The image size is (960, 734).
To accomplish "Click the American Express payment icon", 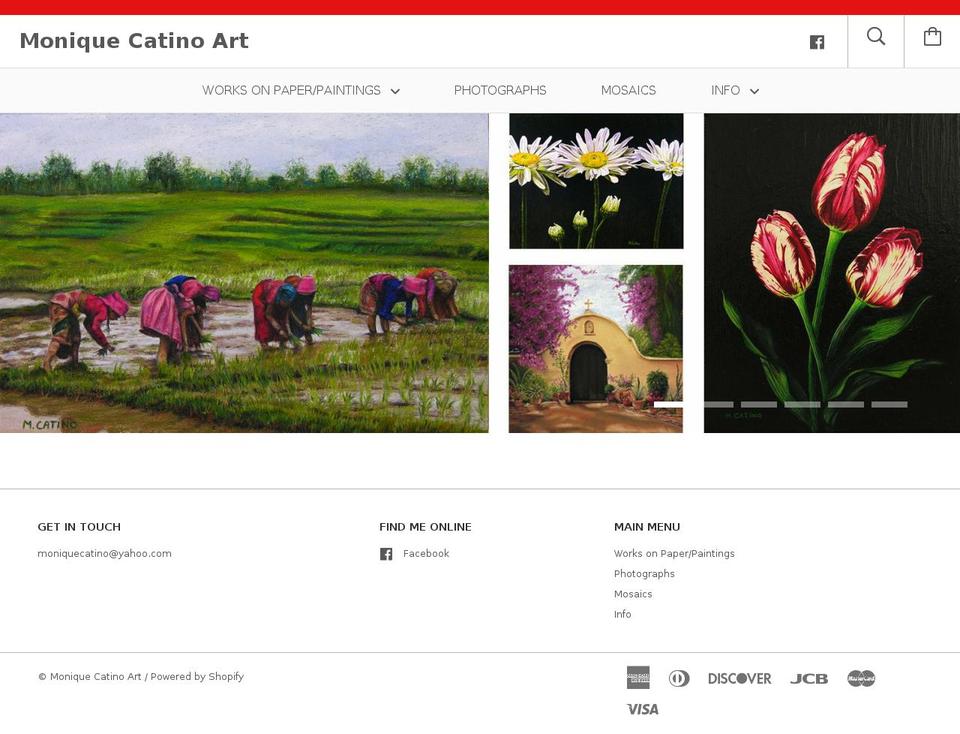I will pyautogui.click(x=639, y=678).
